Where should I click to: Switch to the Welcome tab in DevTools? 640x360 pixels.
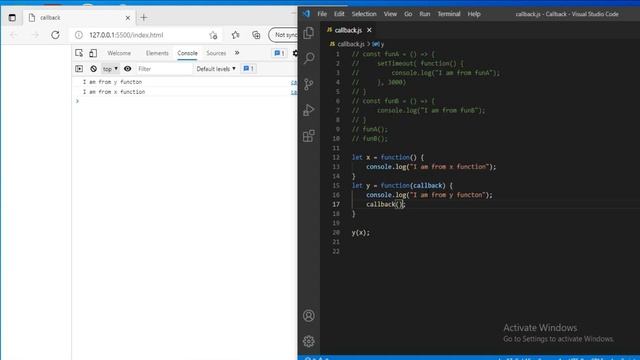119,53
